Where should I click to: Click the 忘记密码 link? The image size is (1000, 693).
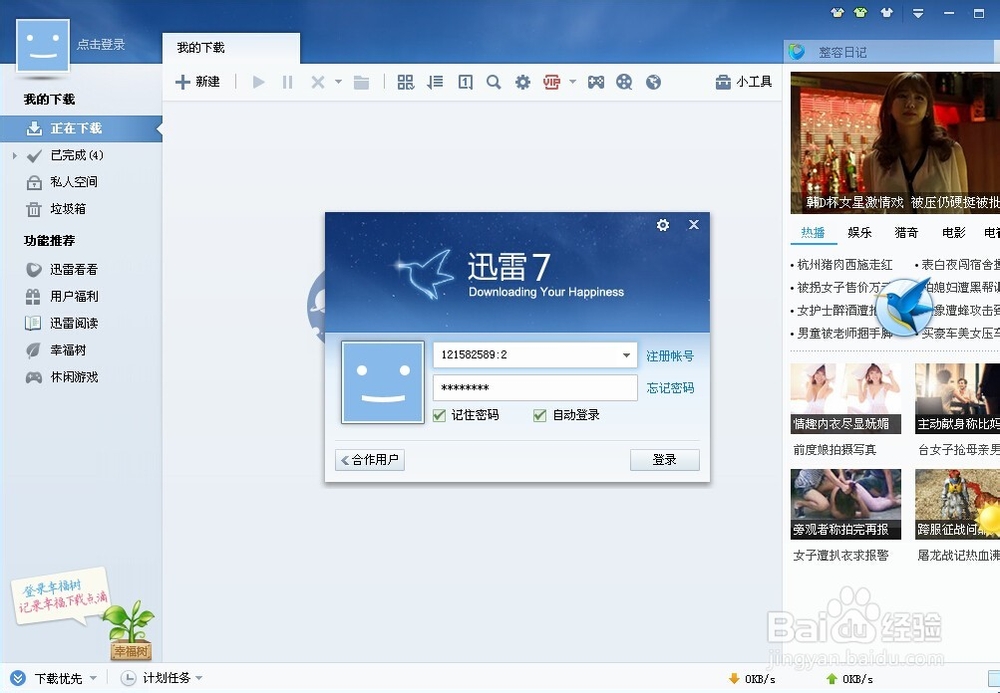coord(670,388)
